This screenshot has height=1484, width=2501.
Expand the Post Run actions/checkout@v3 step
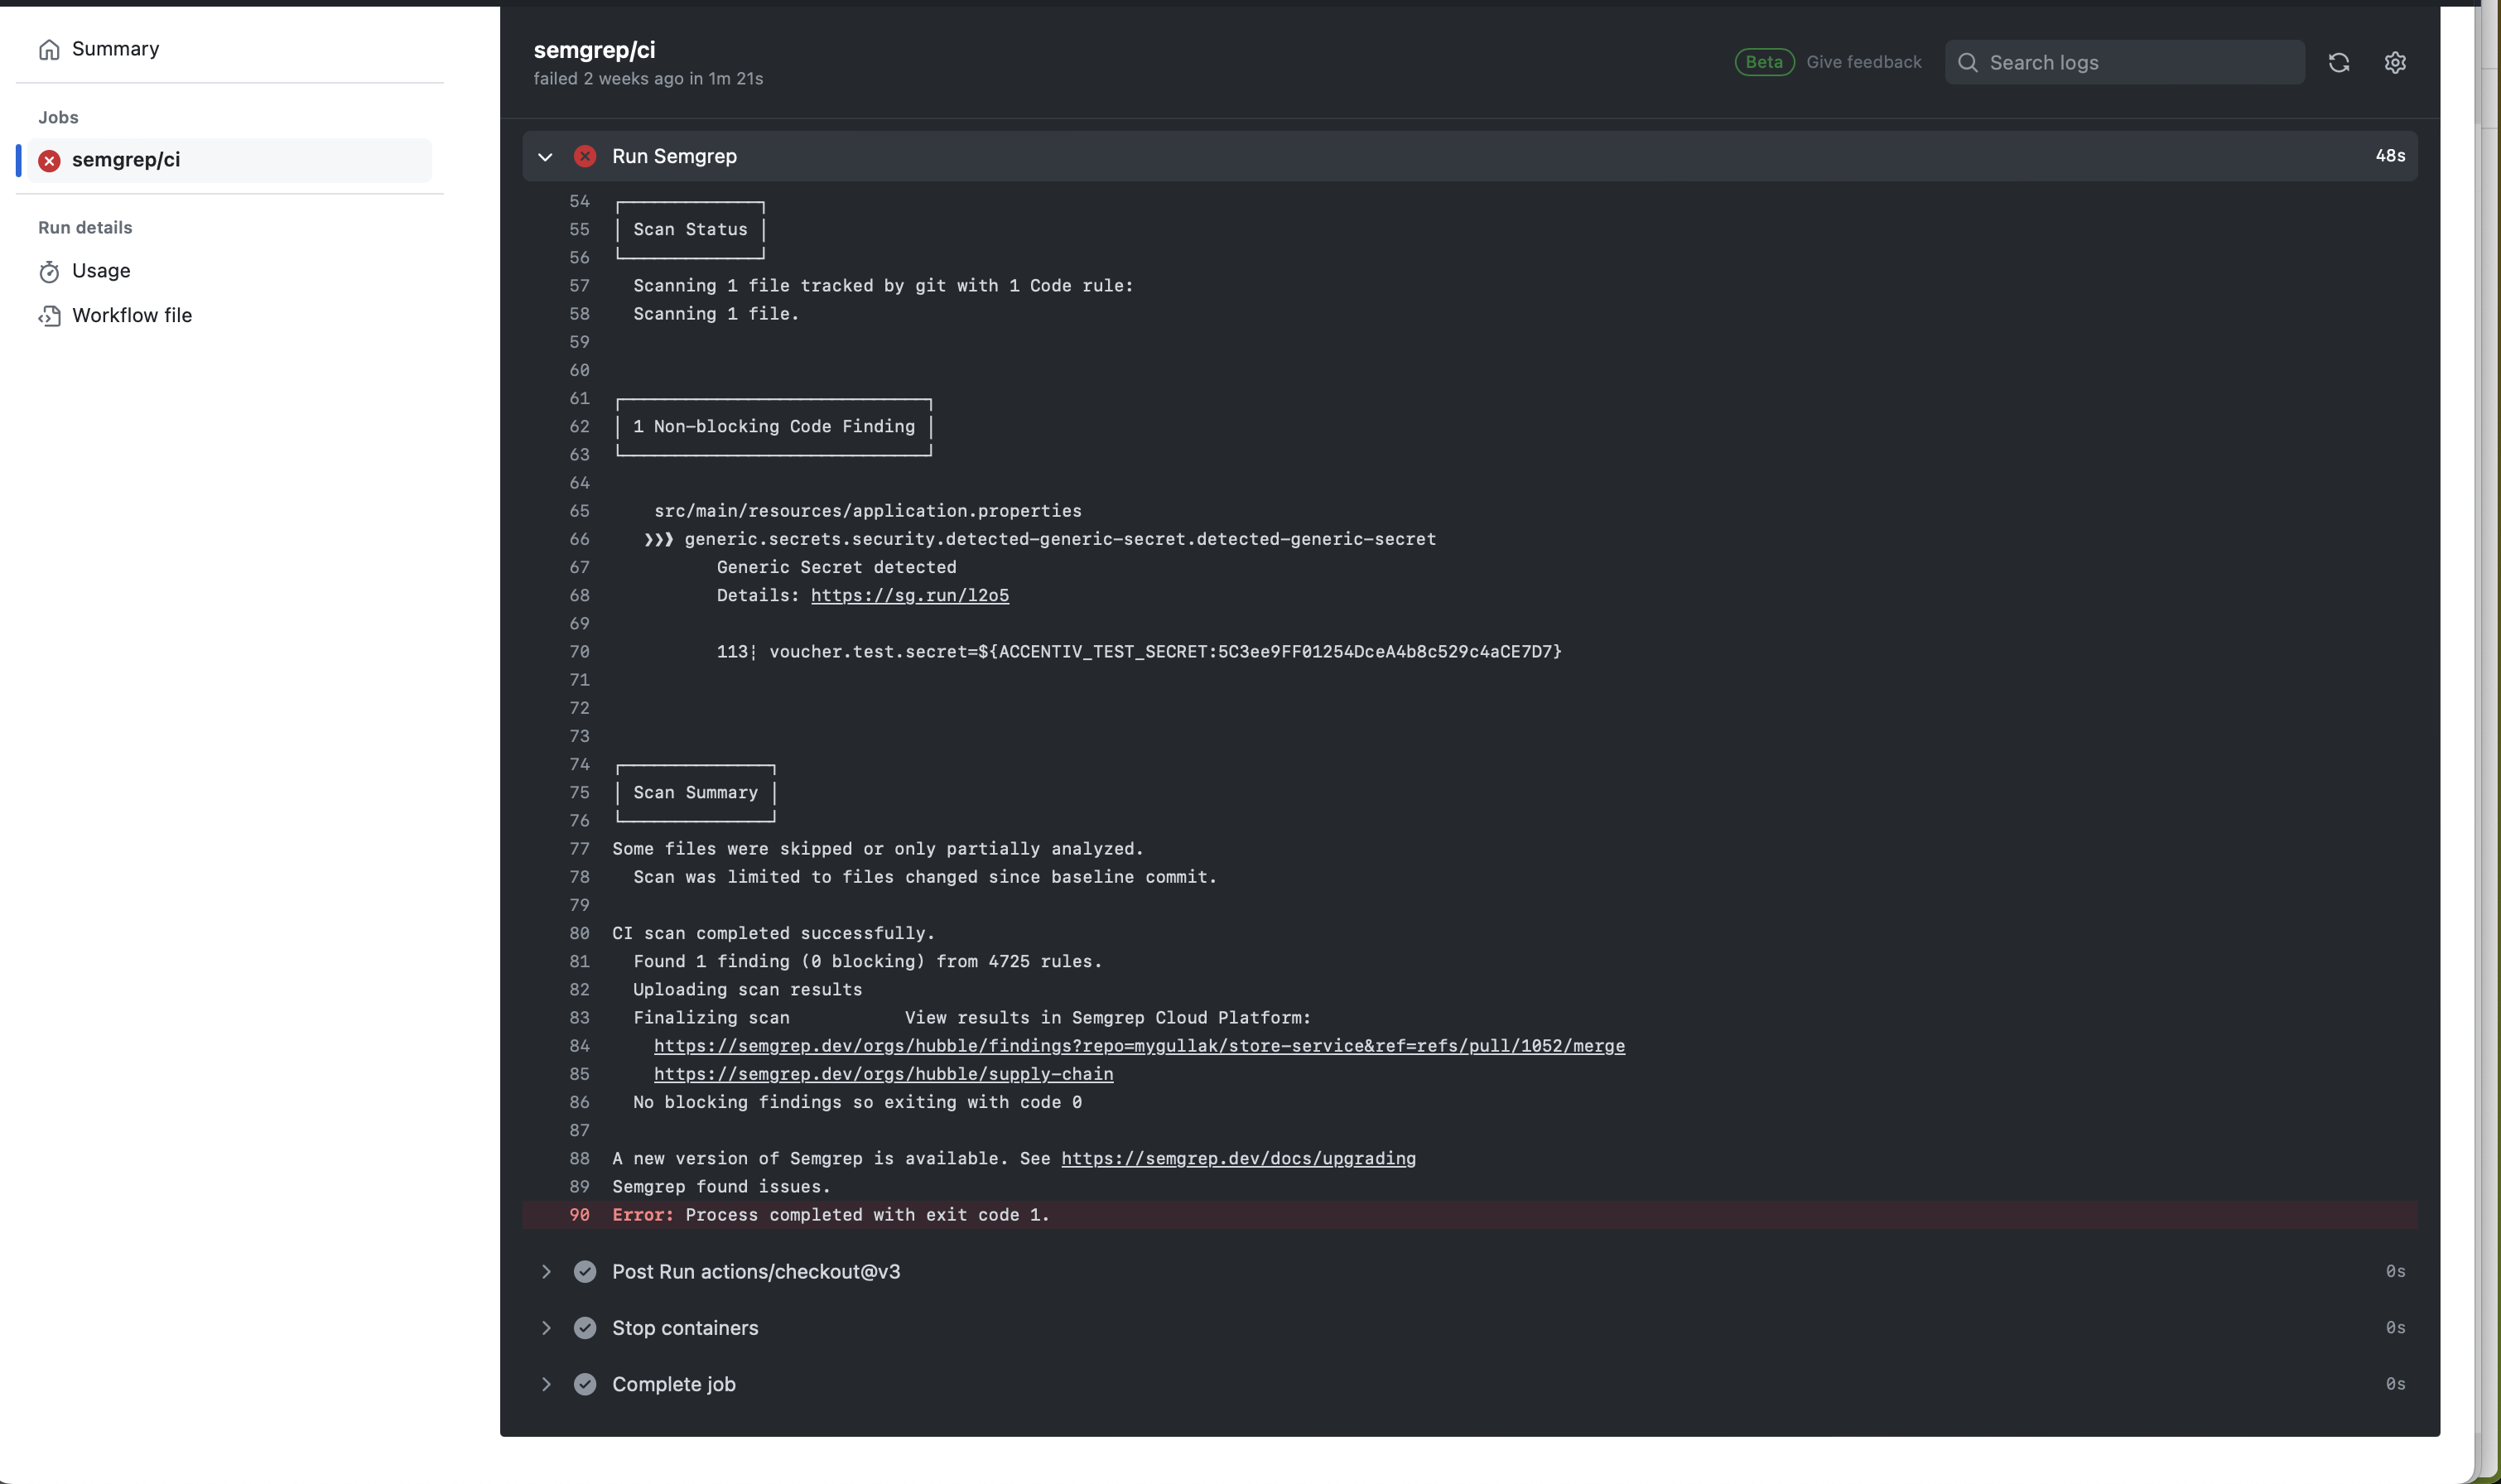tap(546, 1271)
